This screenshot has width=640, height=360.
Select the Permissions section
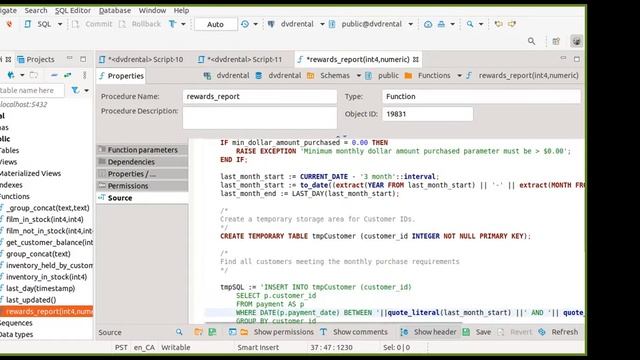pos(142,186)
